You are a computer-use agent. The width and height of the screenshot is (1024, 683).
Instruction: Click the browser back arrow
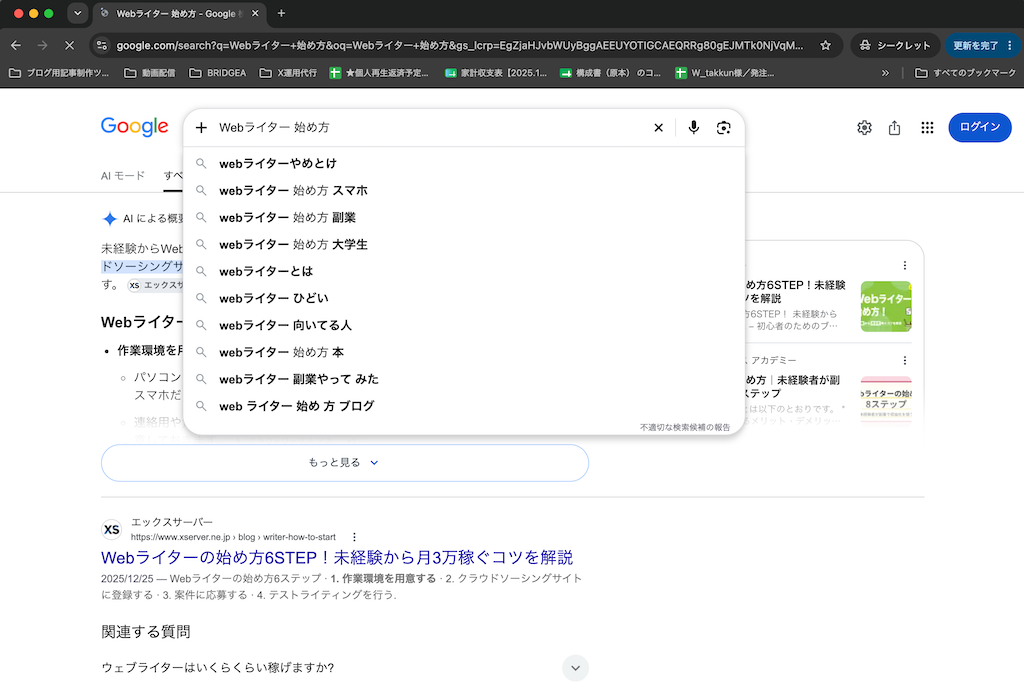click(16, 45)
